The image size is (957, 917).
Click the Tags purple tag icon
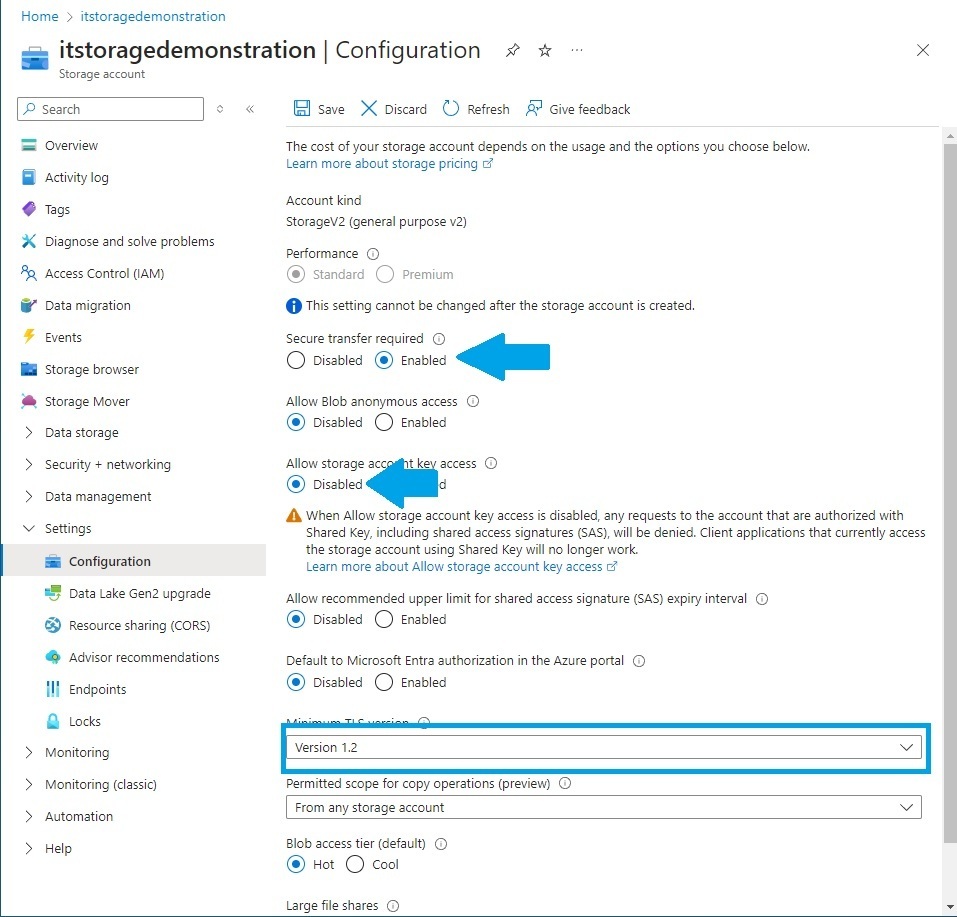click(x=29, y=209)
